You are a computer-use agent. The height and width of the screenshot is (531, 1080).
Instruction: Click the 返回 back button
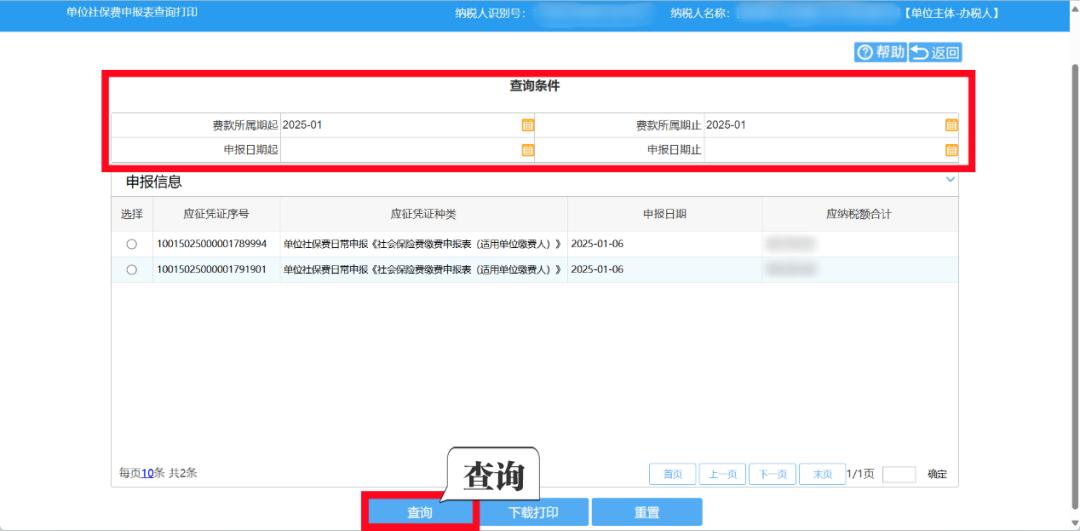[x=934, y=53]
